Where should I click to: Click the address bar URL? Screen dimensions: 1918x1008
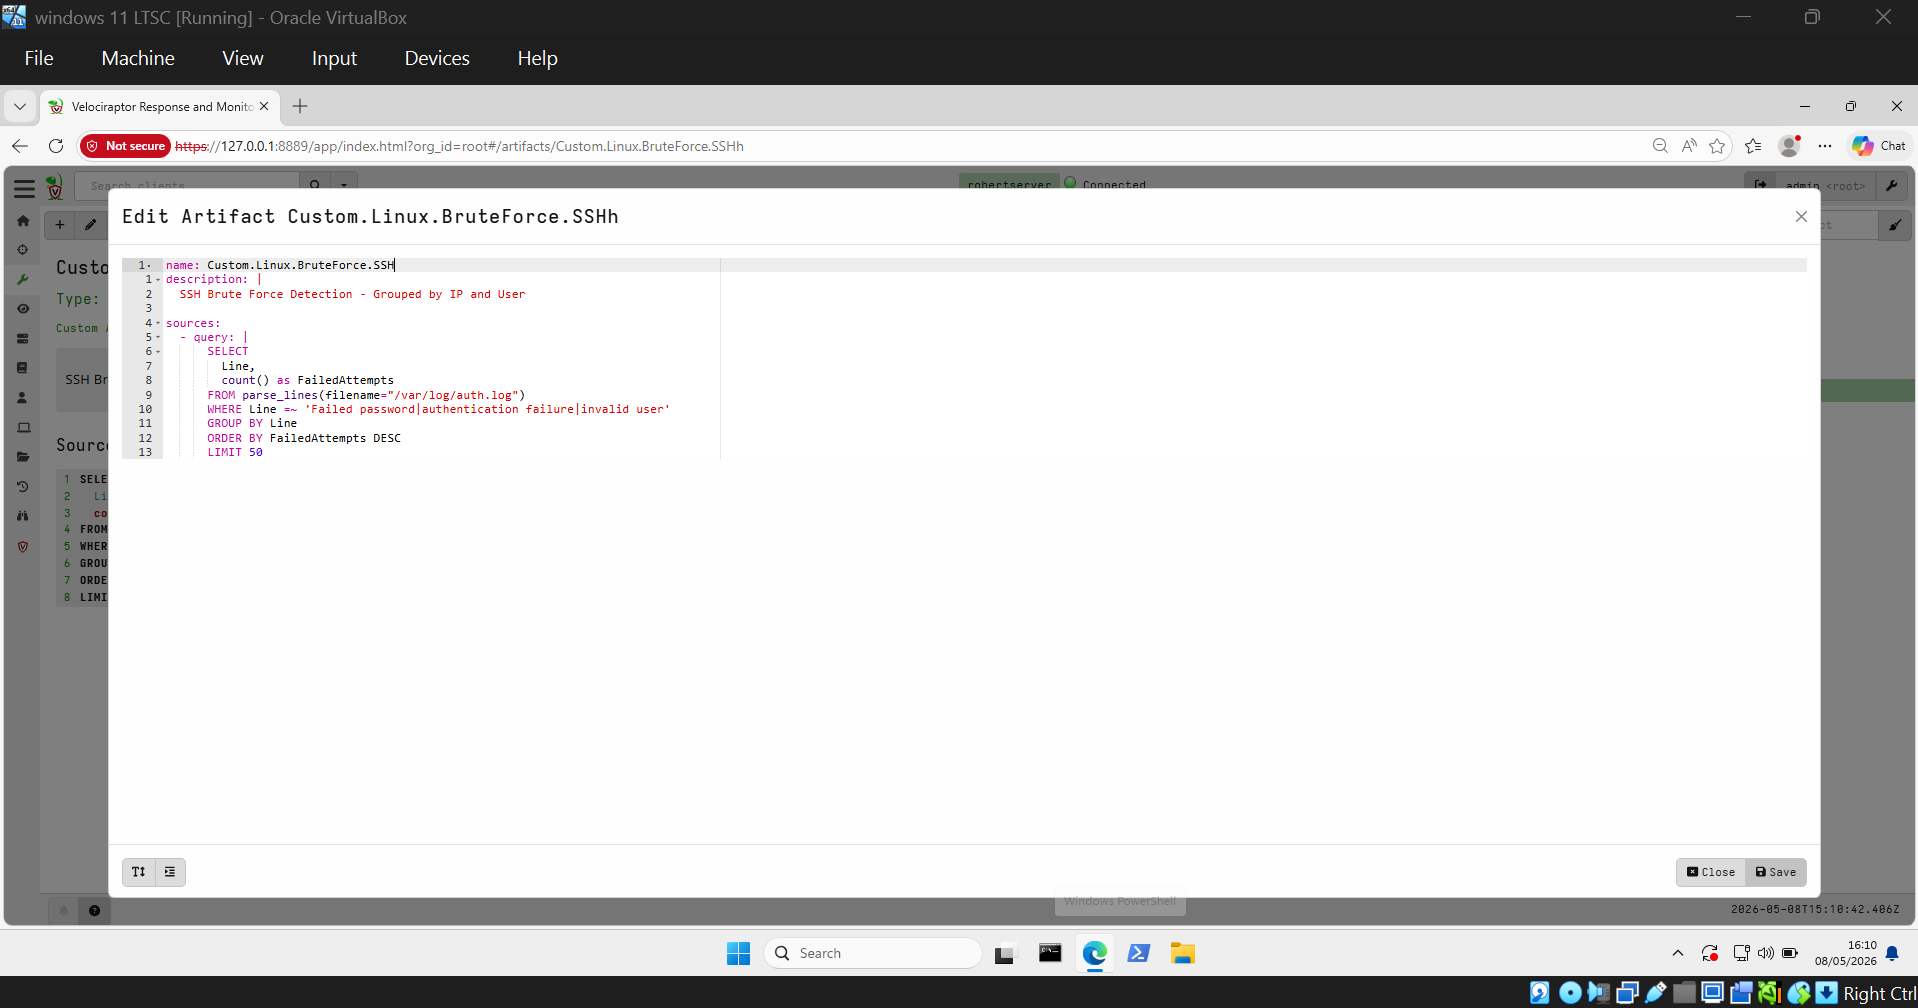click(x=459, y=146)
